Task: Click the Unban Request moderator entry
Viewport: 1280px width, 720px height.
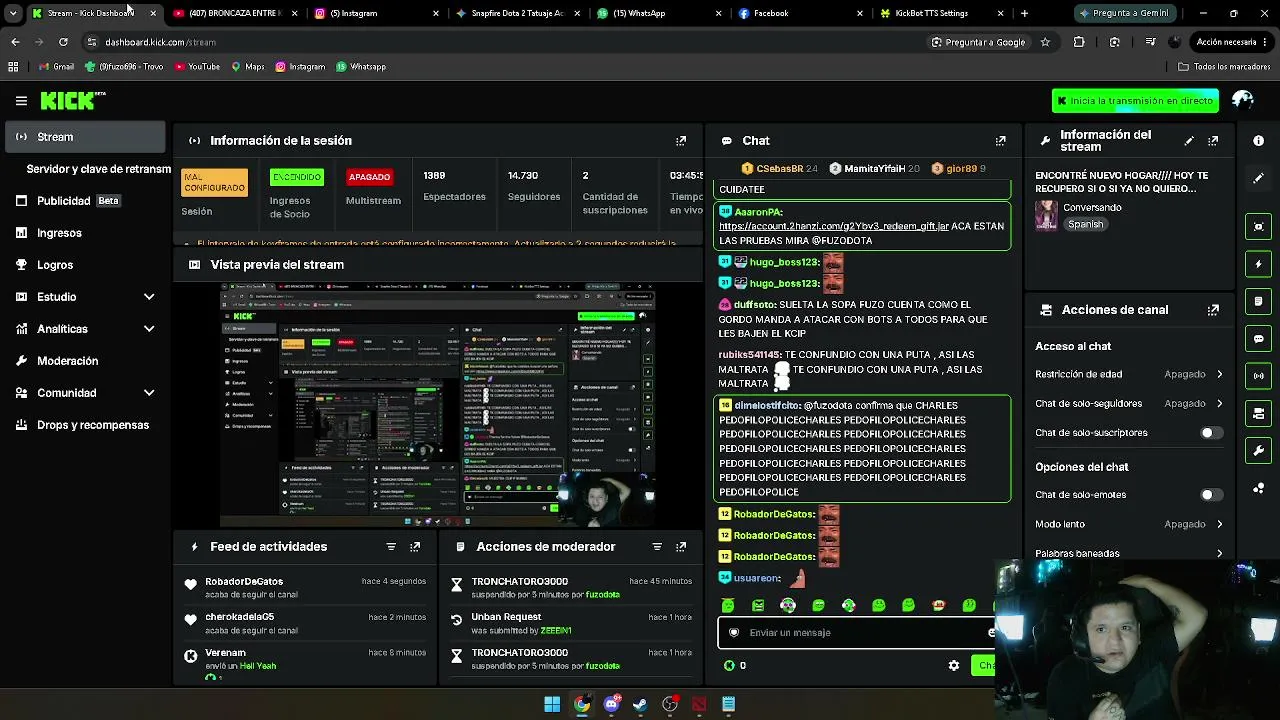Action: [570, 623]
